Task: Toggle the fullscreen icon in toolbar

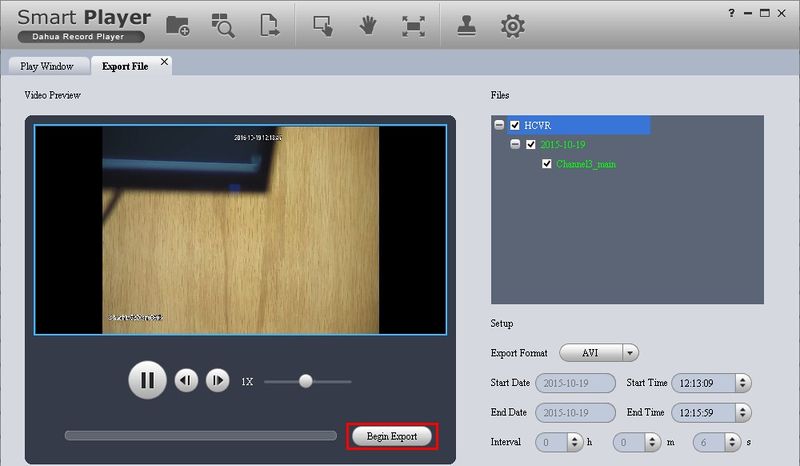Action: (412, 26)
